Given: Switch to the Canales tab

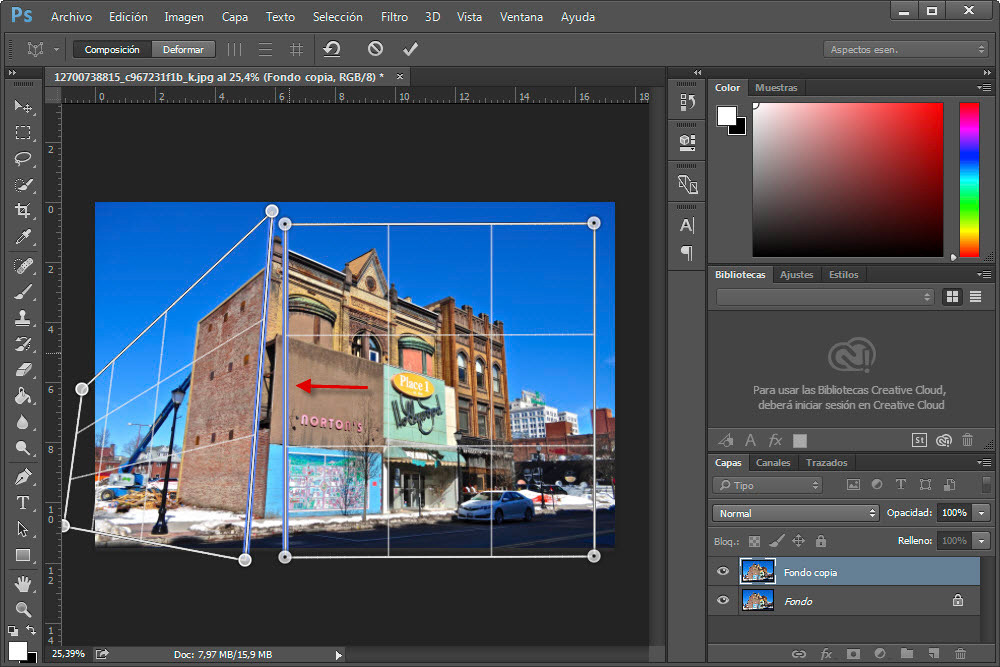Looking at the screenshot, I should (x=772, y=462).
